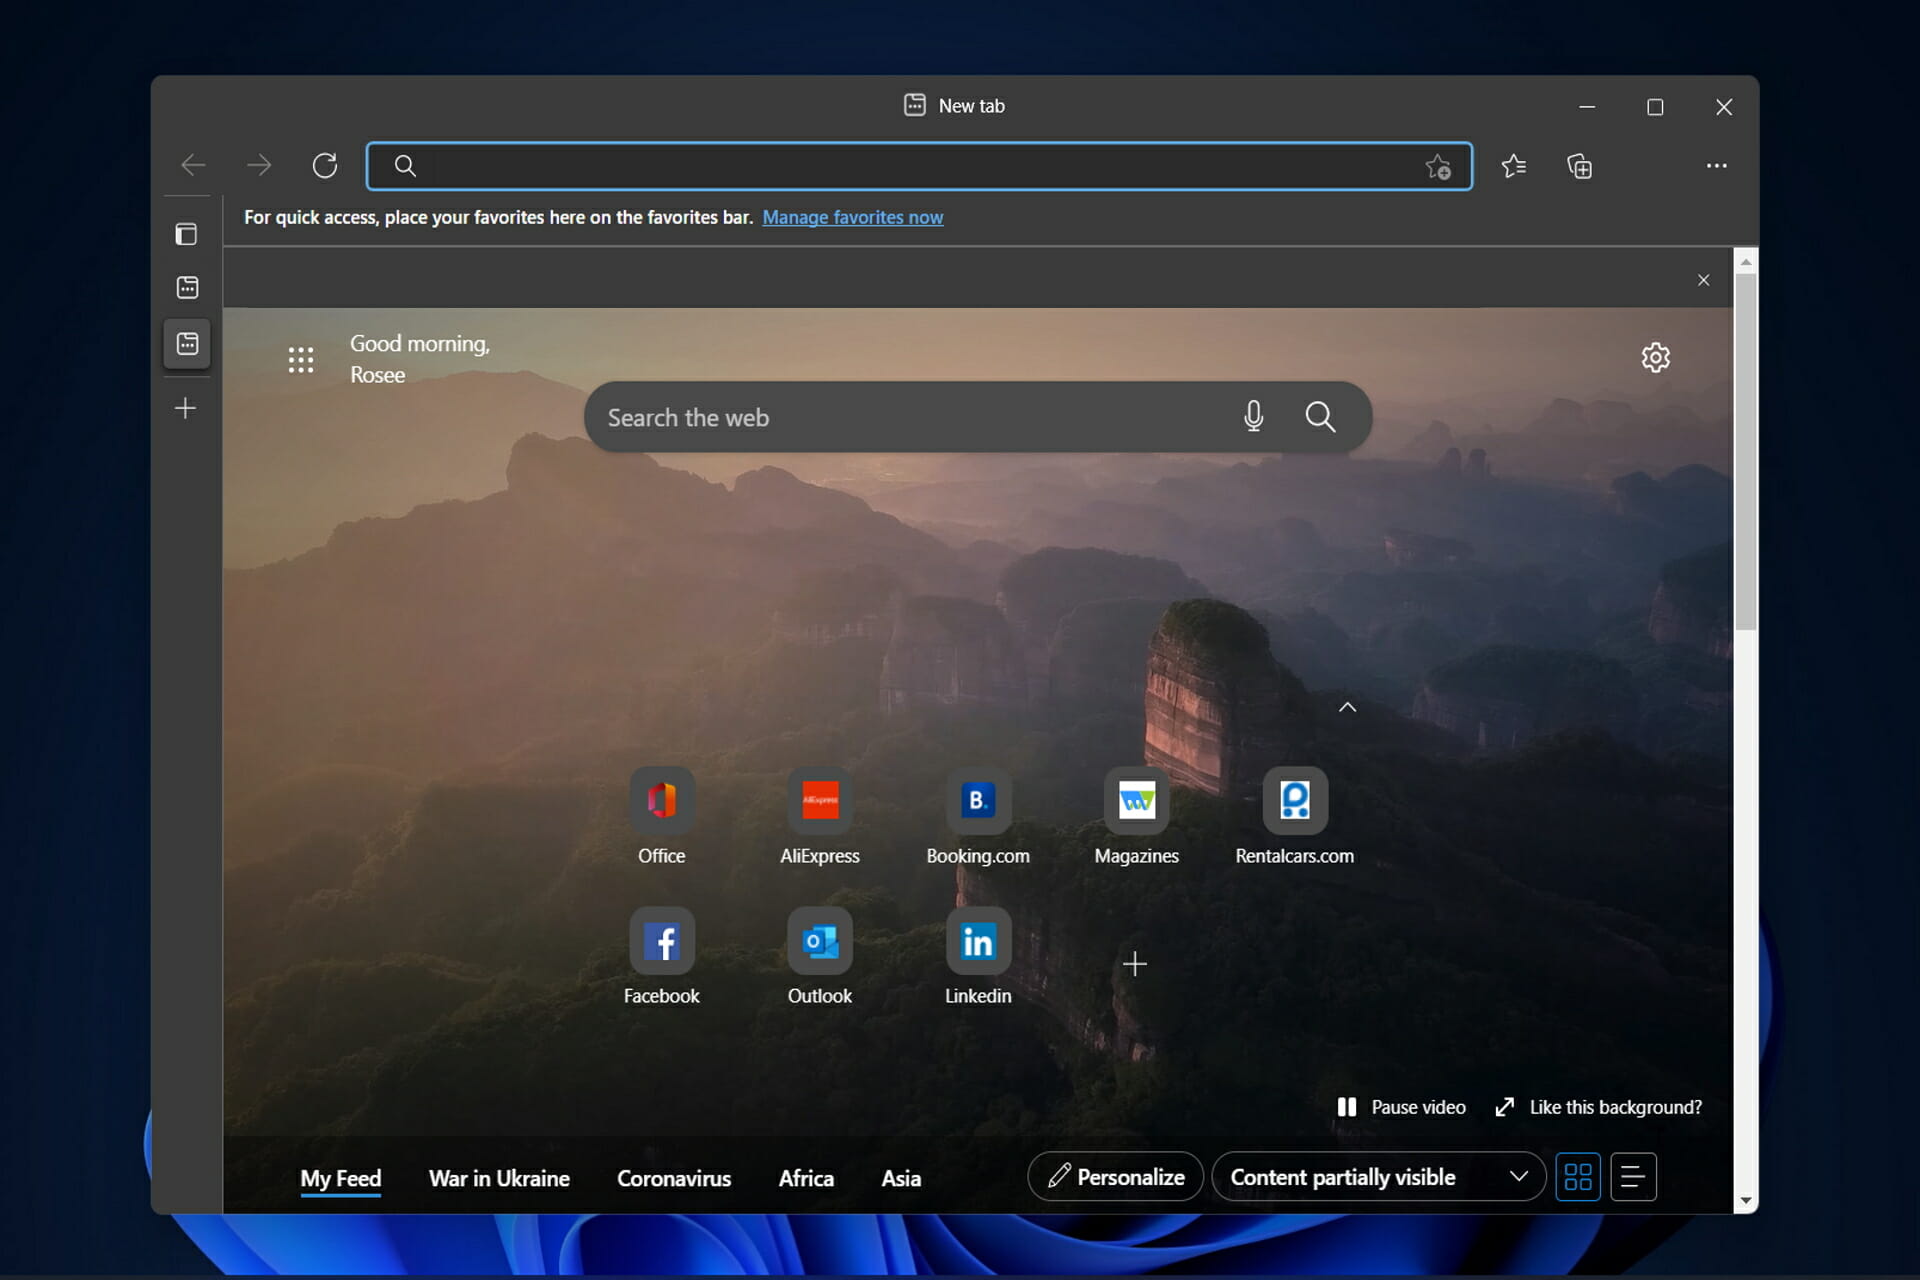Switch feed to list view
The height and width of the screenshot is (1280, 1920).
click(x=1633, y=1177)
